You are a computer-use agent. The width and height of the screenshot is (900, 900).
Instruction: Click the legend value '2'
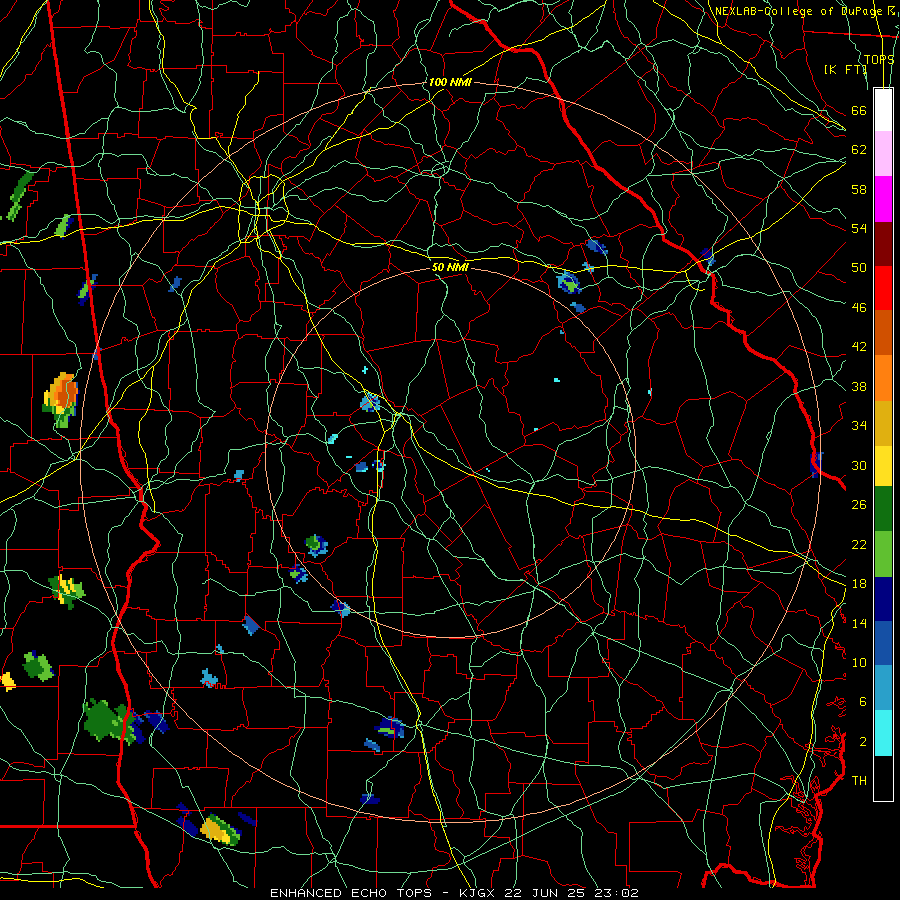[x=862, y=742]
